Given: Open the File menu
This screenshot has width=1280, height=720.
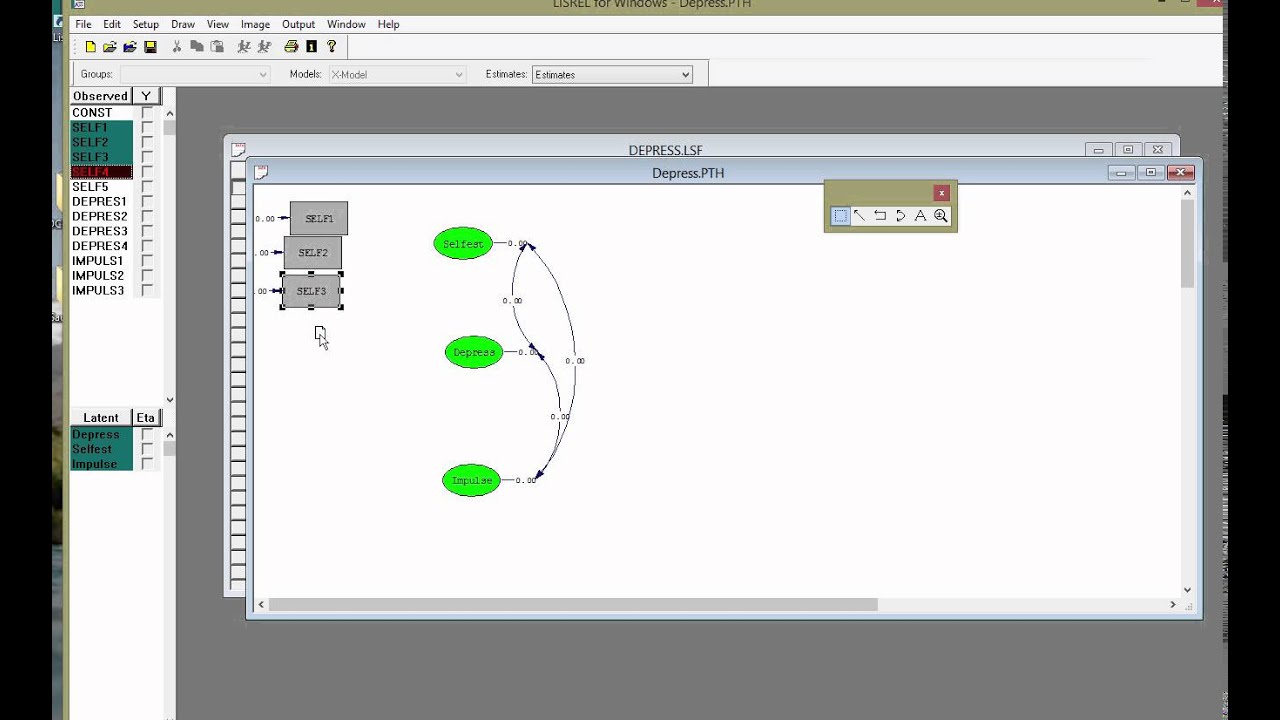Looking at the screenshot, I should pyautogui.click(x=83, y=24).
